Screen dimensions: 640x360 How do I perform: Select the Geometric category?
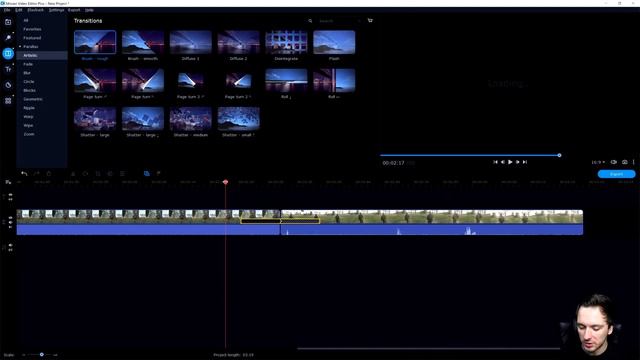[x=33, y=99]
